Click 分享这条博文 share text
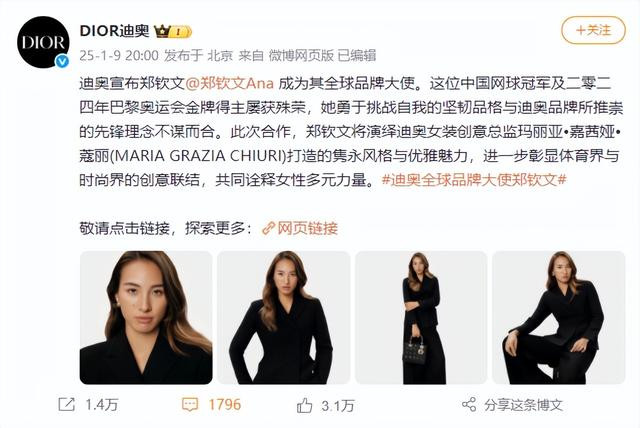Viewport: 640px width, 428px height. [x=523, y=405]
